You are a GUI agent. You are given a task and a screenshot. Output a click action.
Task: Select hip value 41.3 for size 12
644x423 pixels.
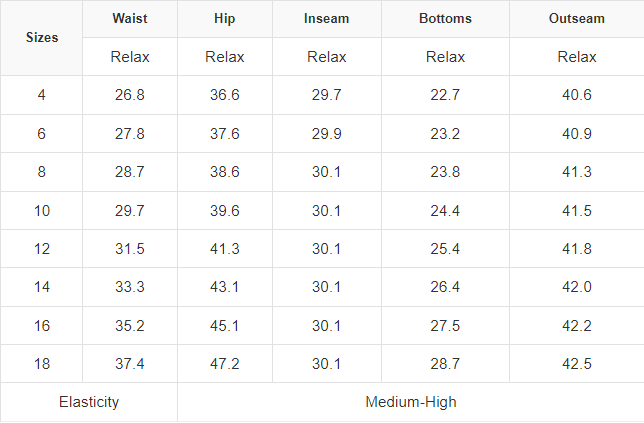pyautogui.click(x=225, y=249)
